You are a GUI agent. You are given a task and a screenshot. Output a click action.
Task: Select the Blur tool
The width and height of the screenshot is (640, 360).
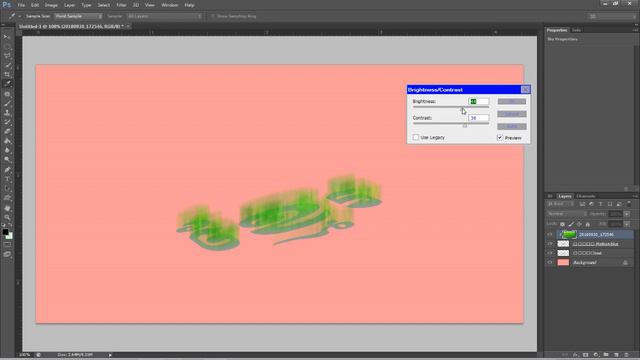pyautogui.click(x=7, y=151)
